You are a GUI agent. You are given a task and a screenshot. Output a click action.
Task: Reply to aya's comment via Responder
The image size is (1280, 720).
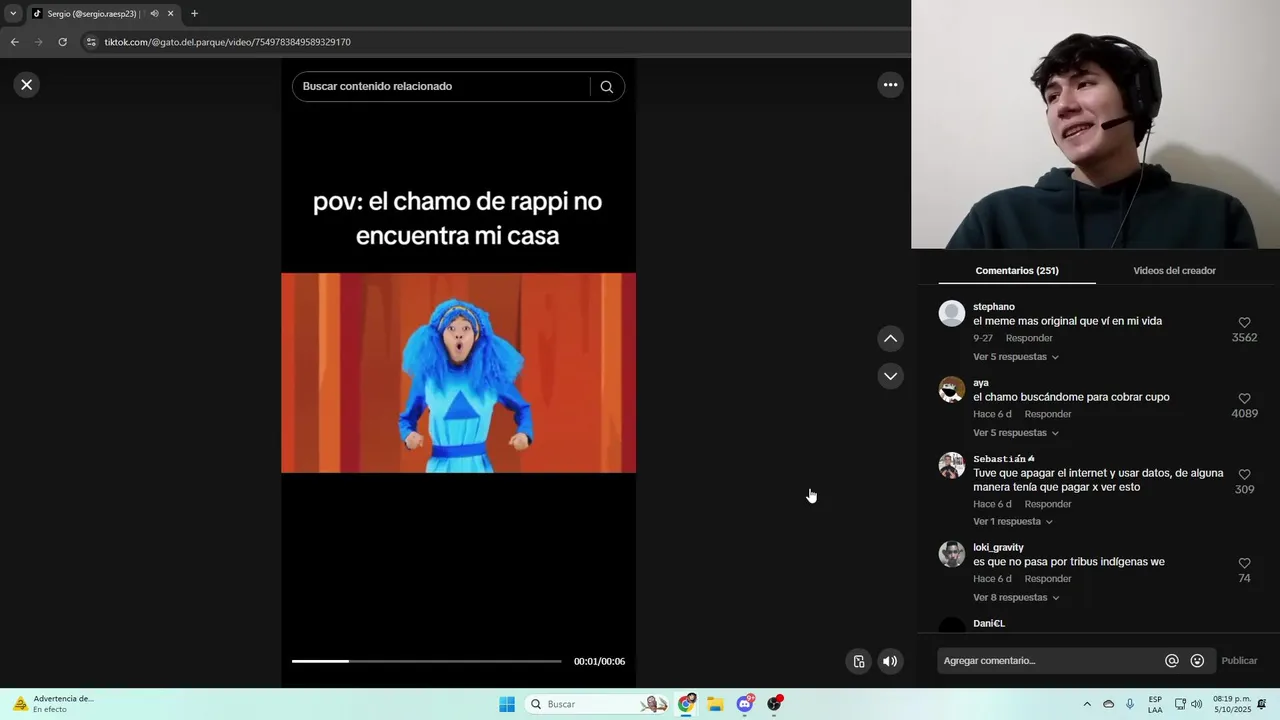[1048, 414]
